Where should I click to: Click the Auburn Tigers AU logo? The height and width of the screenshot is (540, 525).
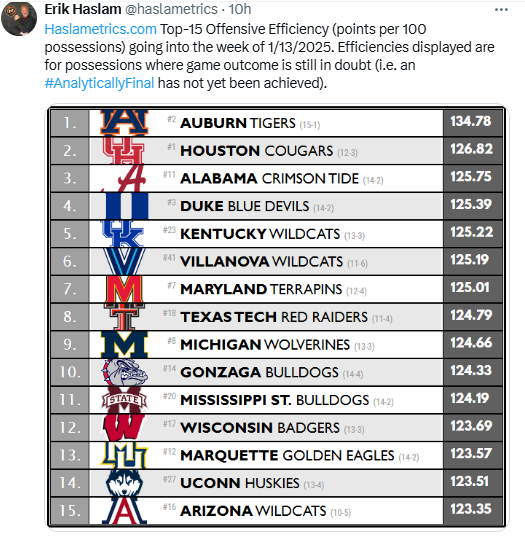[x=124, y=123]
